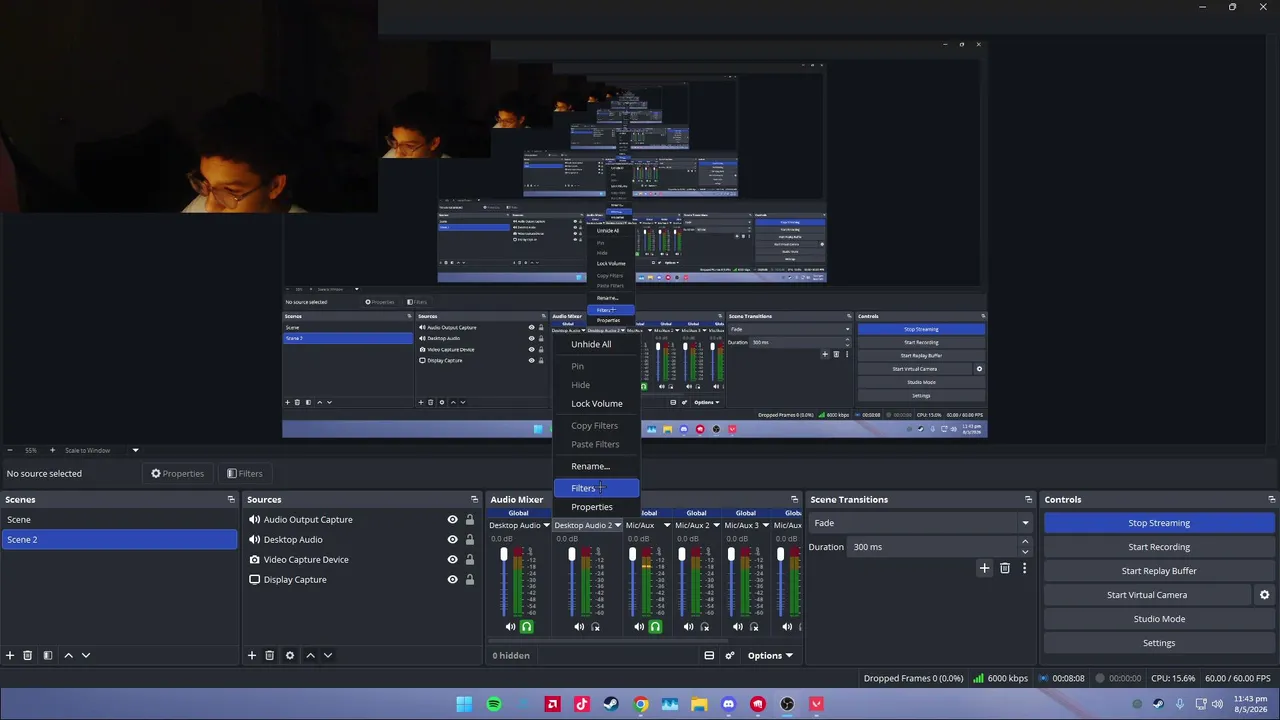Screen dimensions: 1280x720
Task: Select Lock Volume in the context menu
Action: 597,404
